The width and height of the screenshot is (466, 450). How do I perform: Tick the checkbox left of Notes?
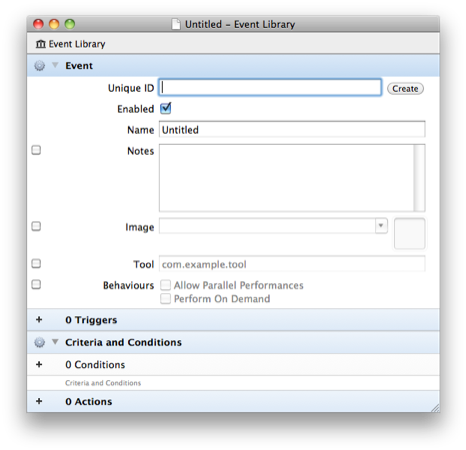coord(36,150)
